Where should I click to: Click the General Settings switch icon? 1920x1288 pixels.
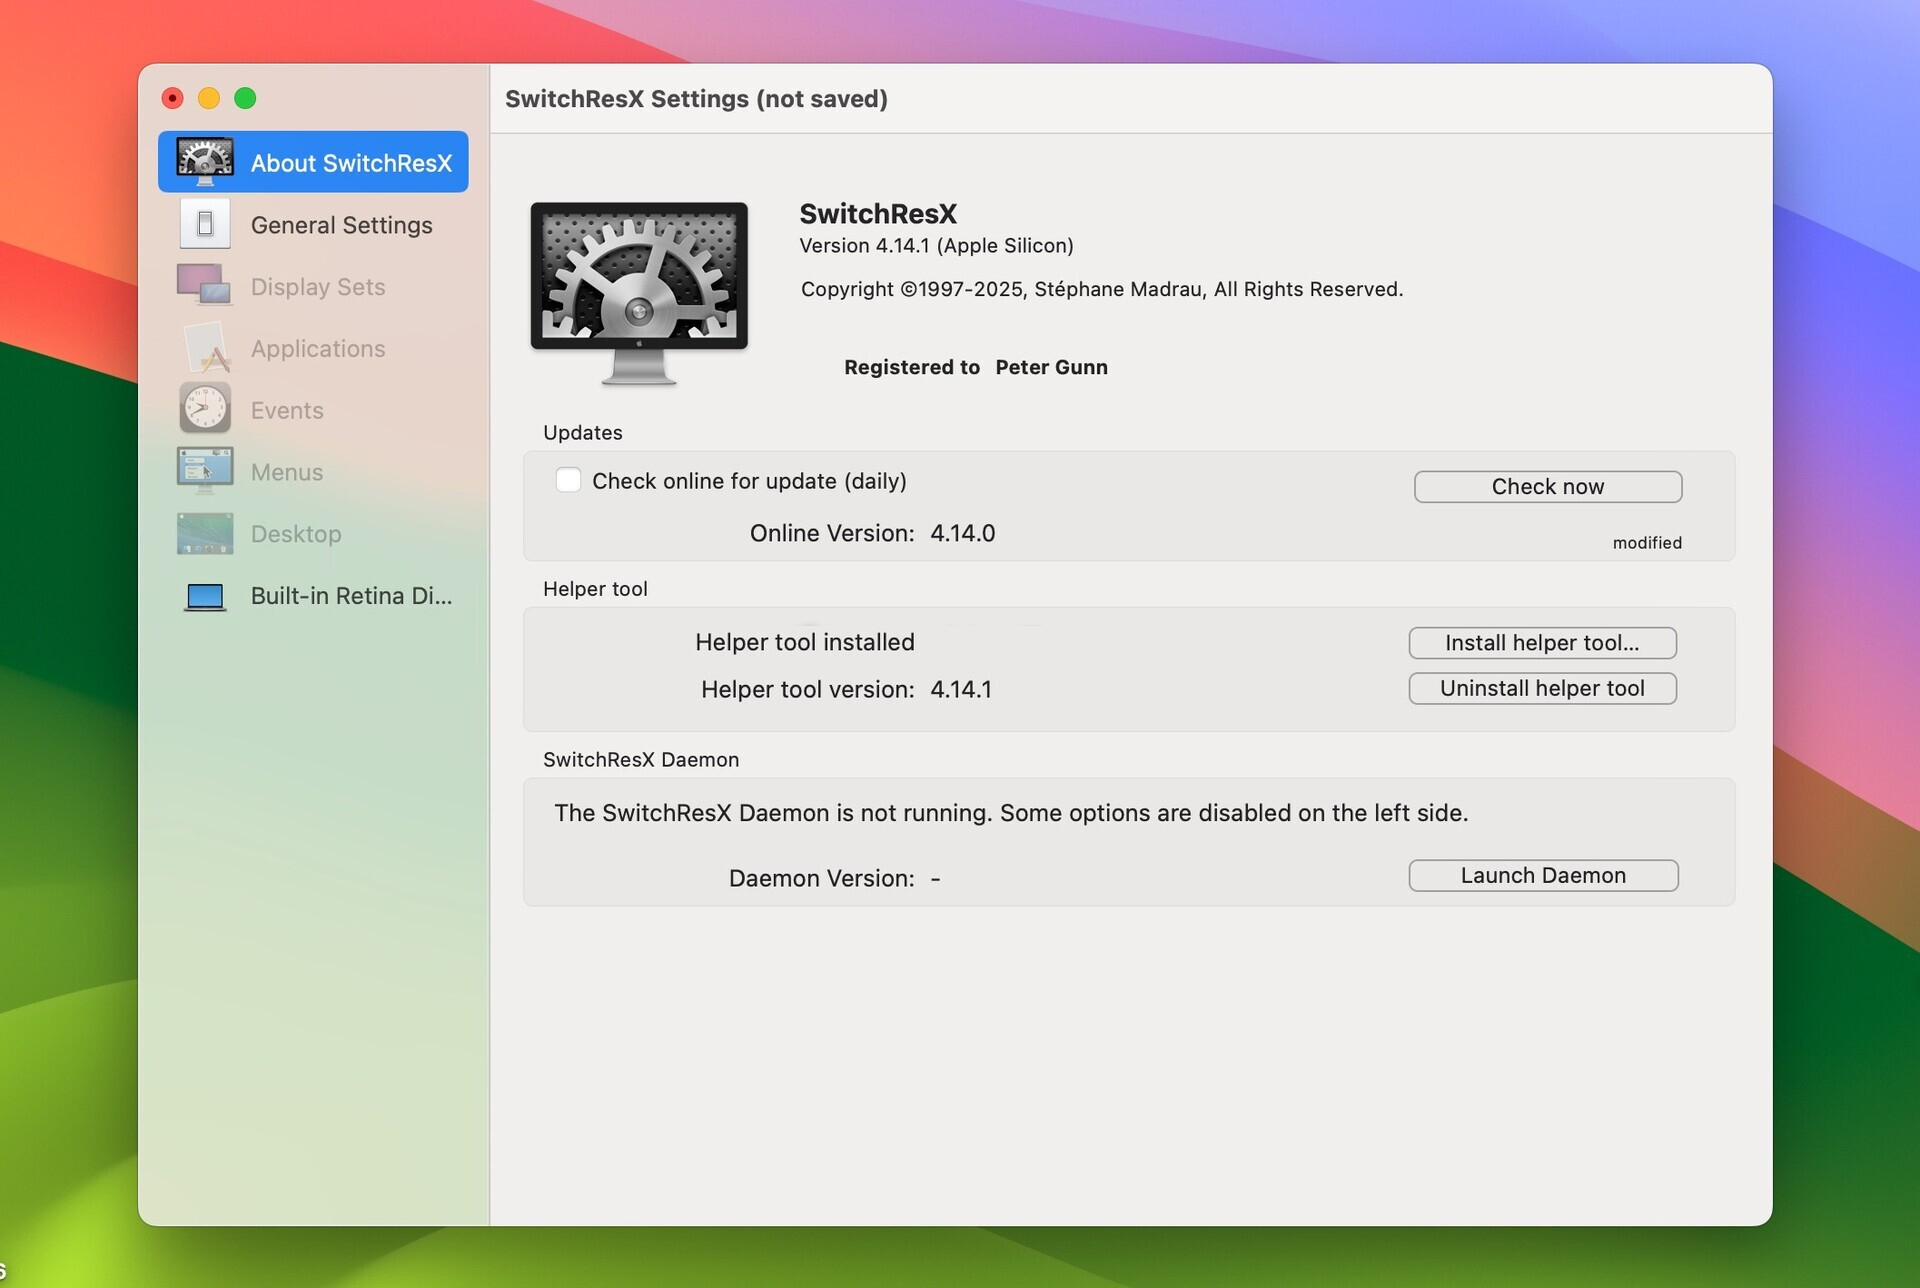pos(205,224)
